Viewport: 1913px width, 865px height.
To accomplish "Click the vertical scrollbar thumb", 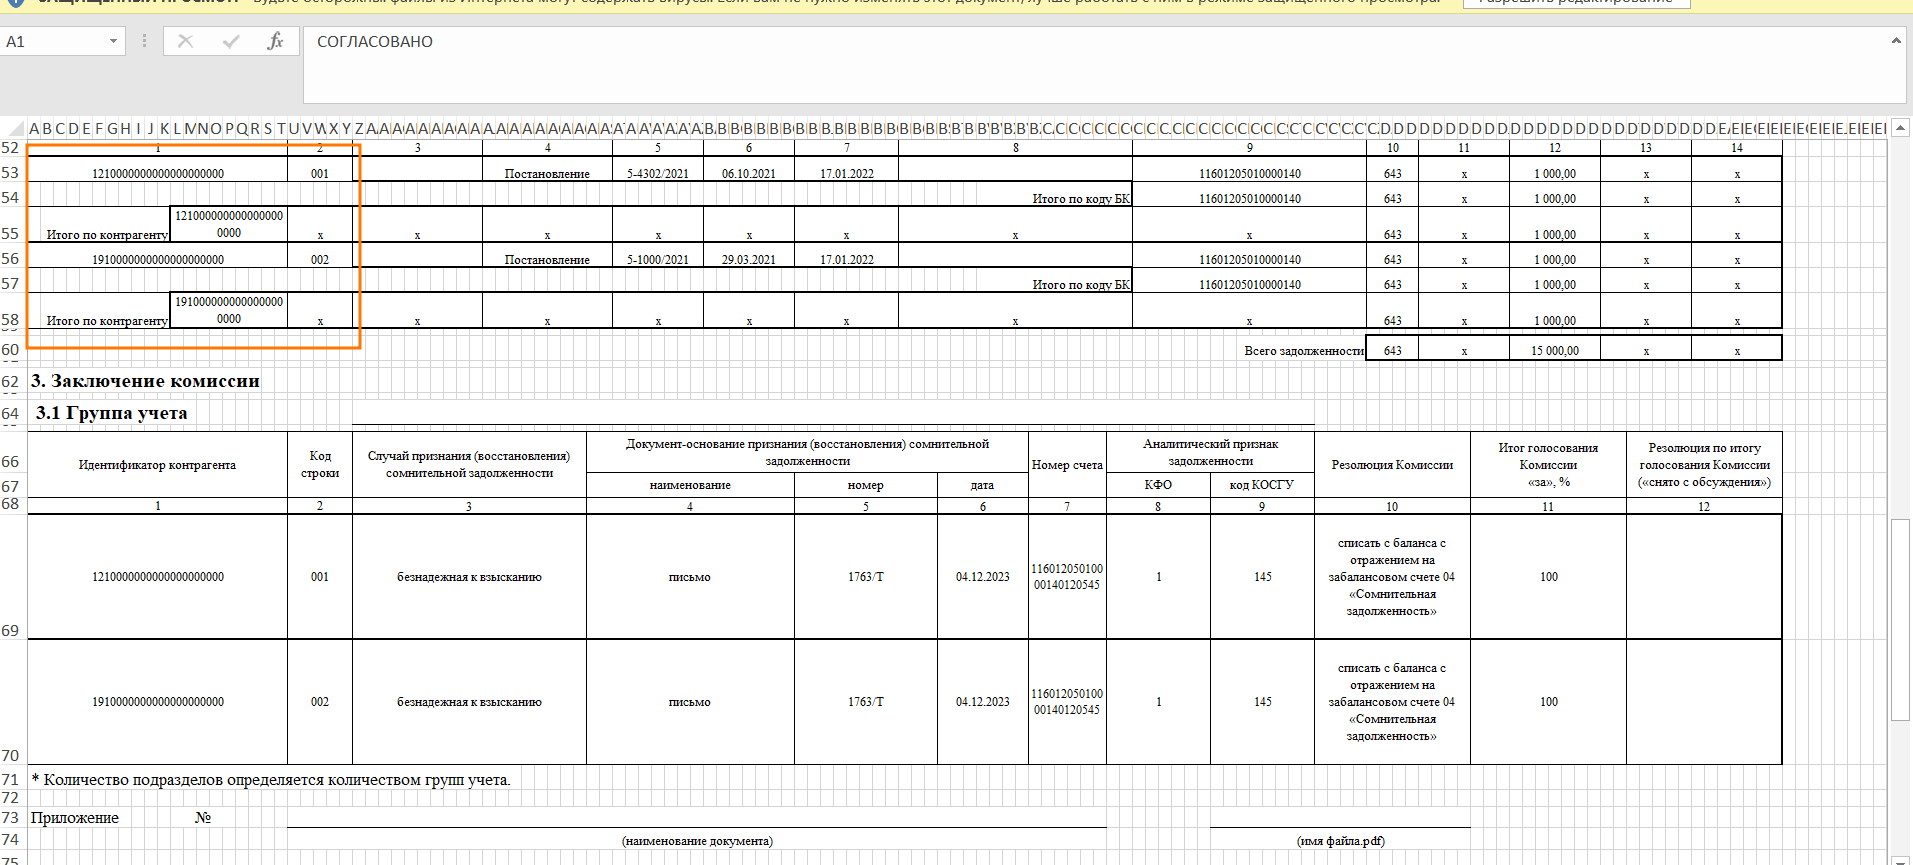I will point(1900,620).
